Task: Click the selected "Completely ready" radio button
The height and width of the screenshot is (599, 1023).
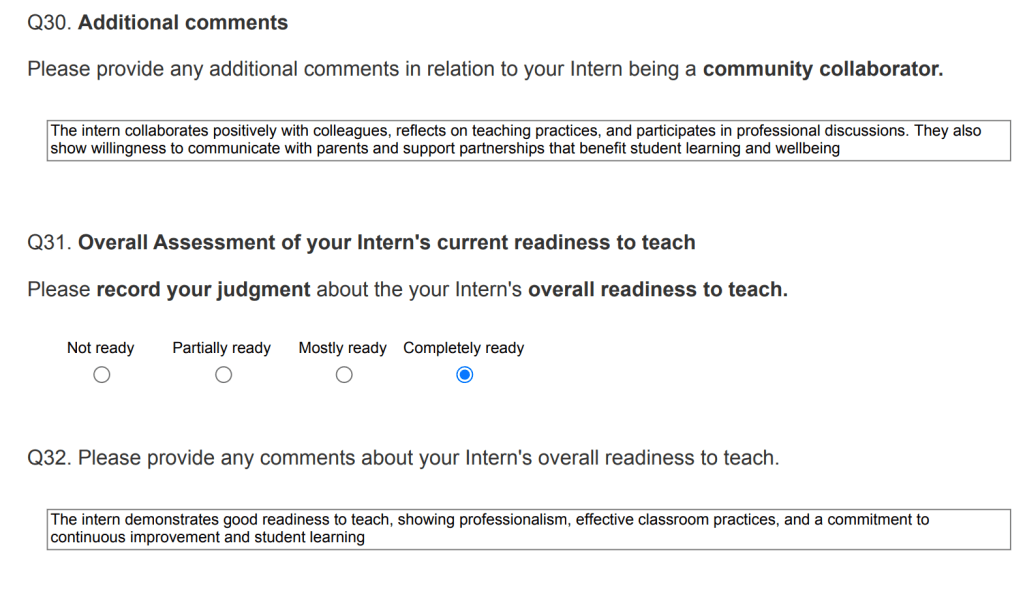Action: pyautogui.click(x=464, y=375)
